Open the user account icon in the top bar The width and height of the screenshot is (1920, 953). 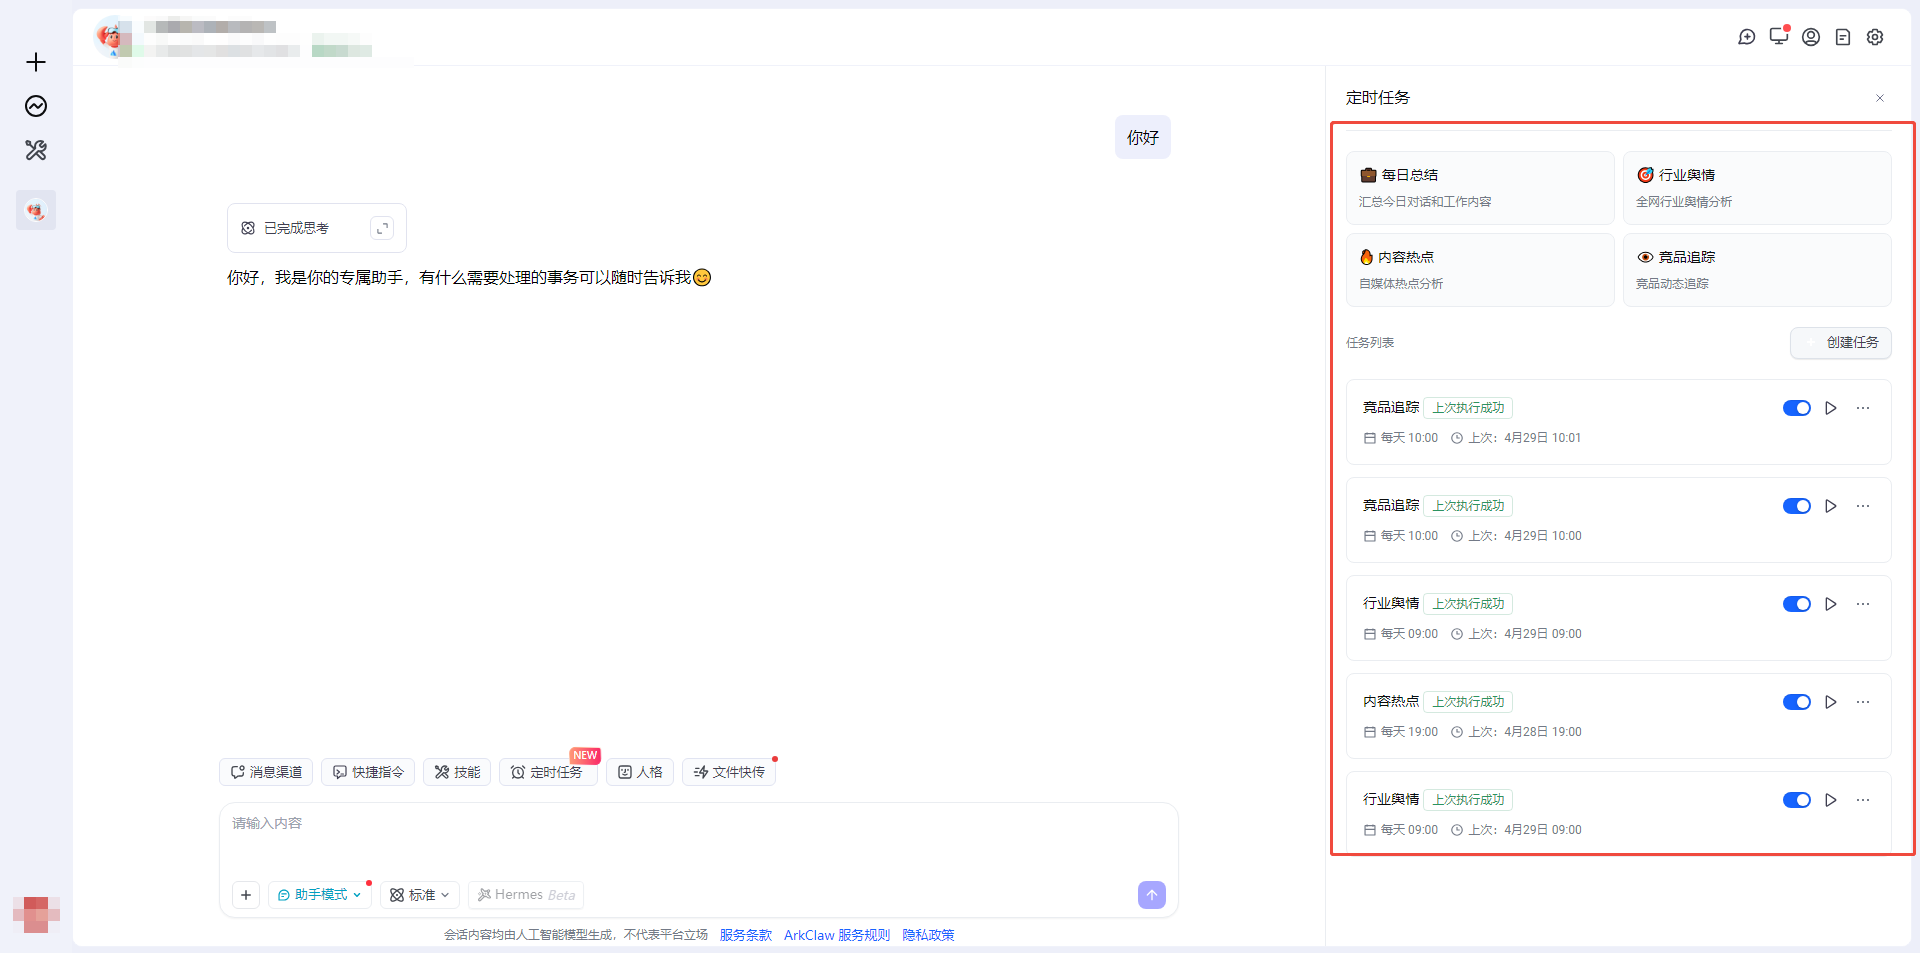click(1811, 37)
